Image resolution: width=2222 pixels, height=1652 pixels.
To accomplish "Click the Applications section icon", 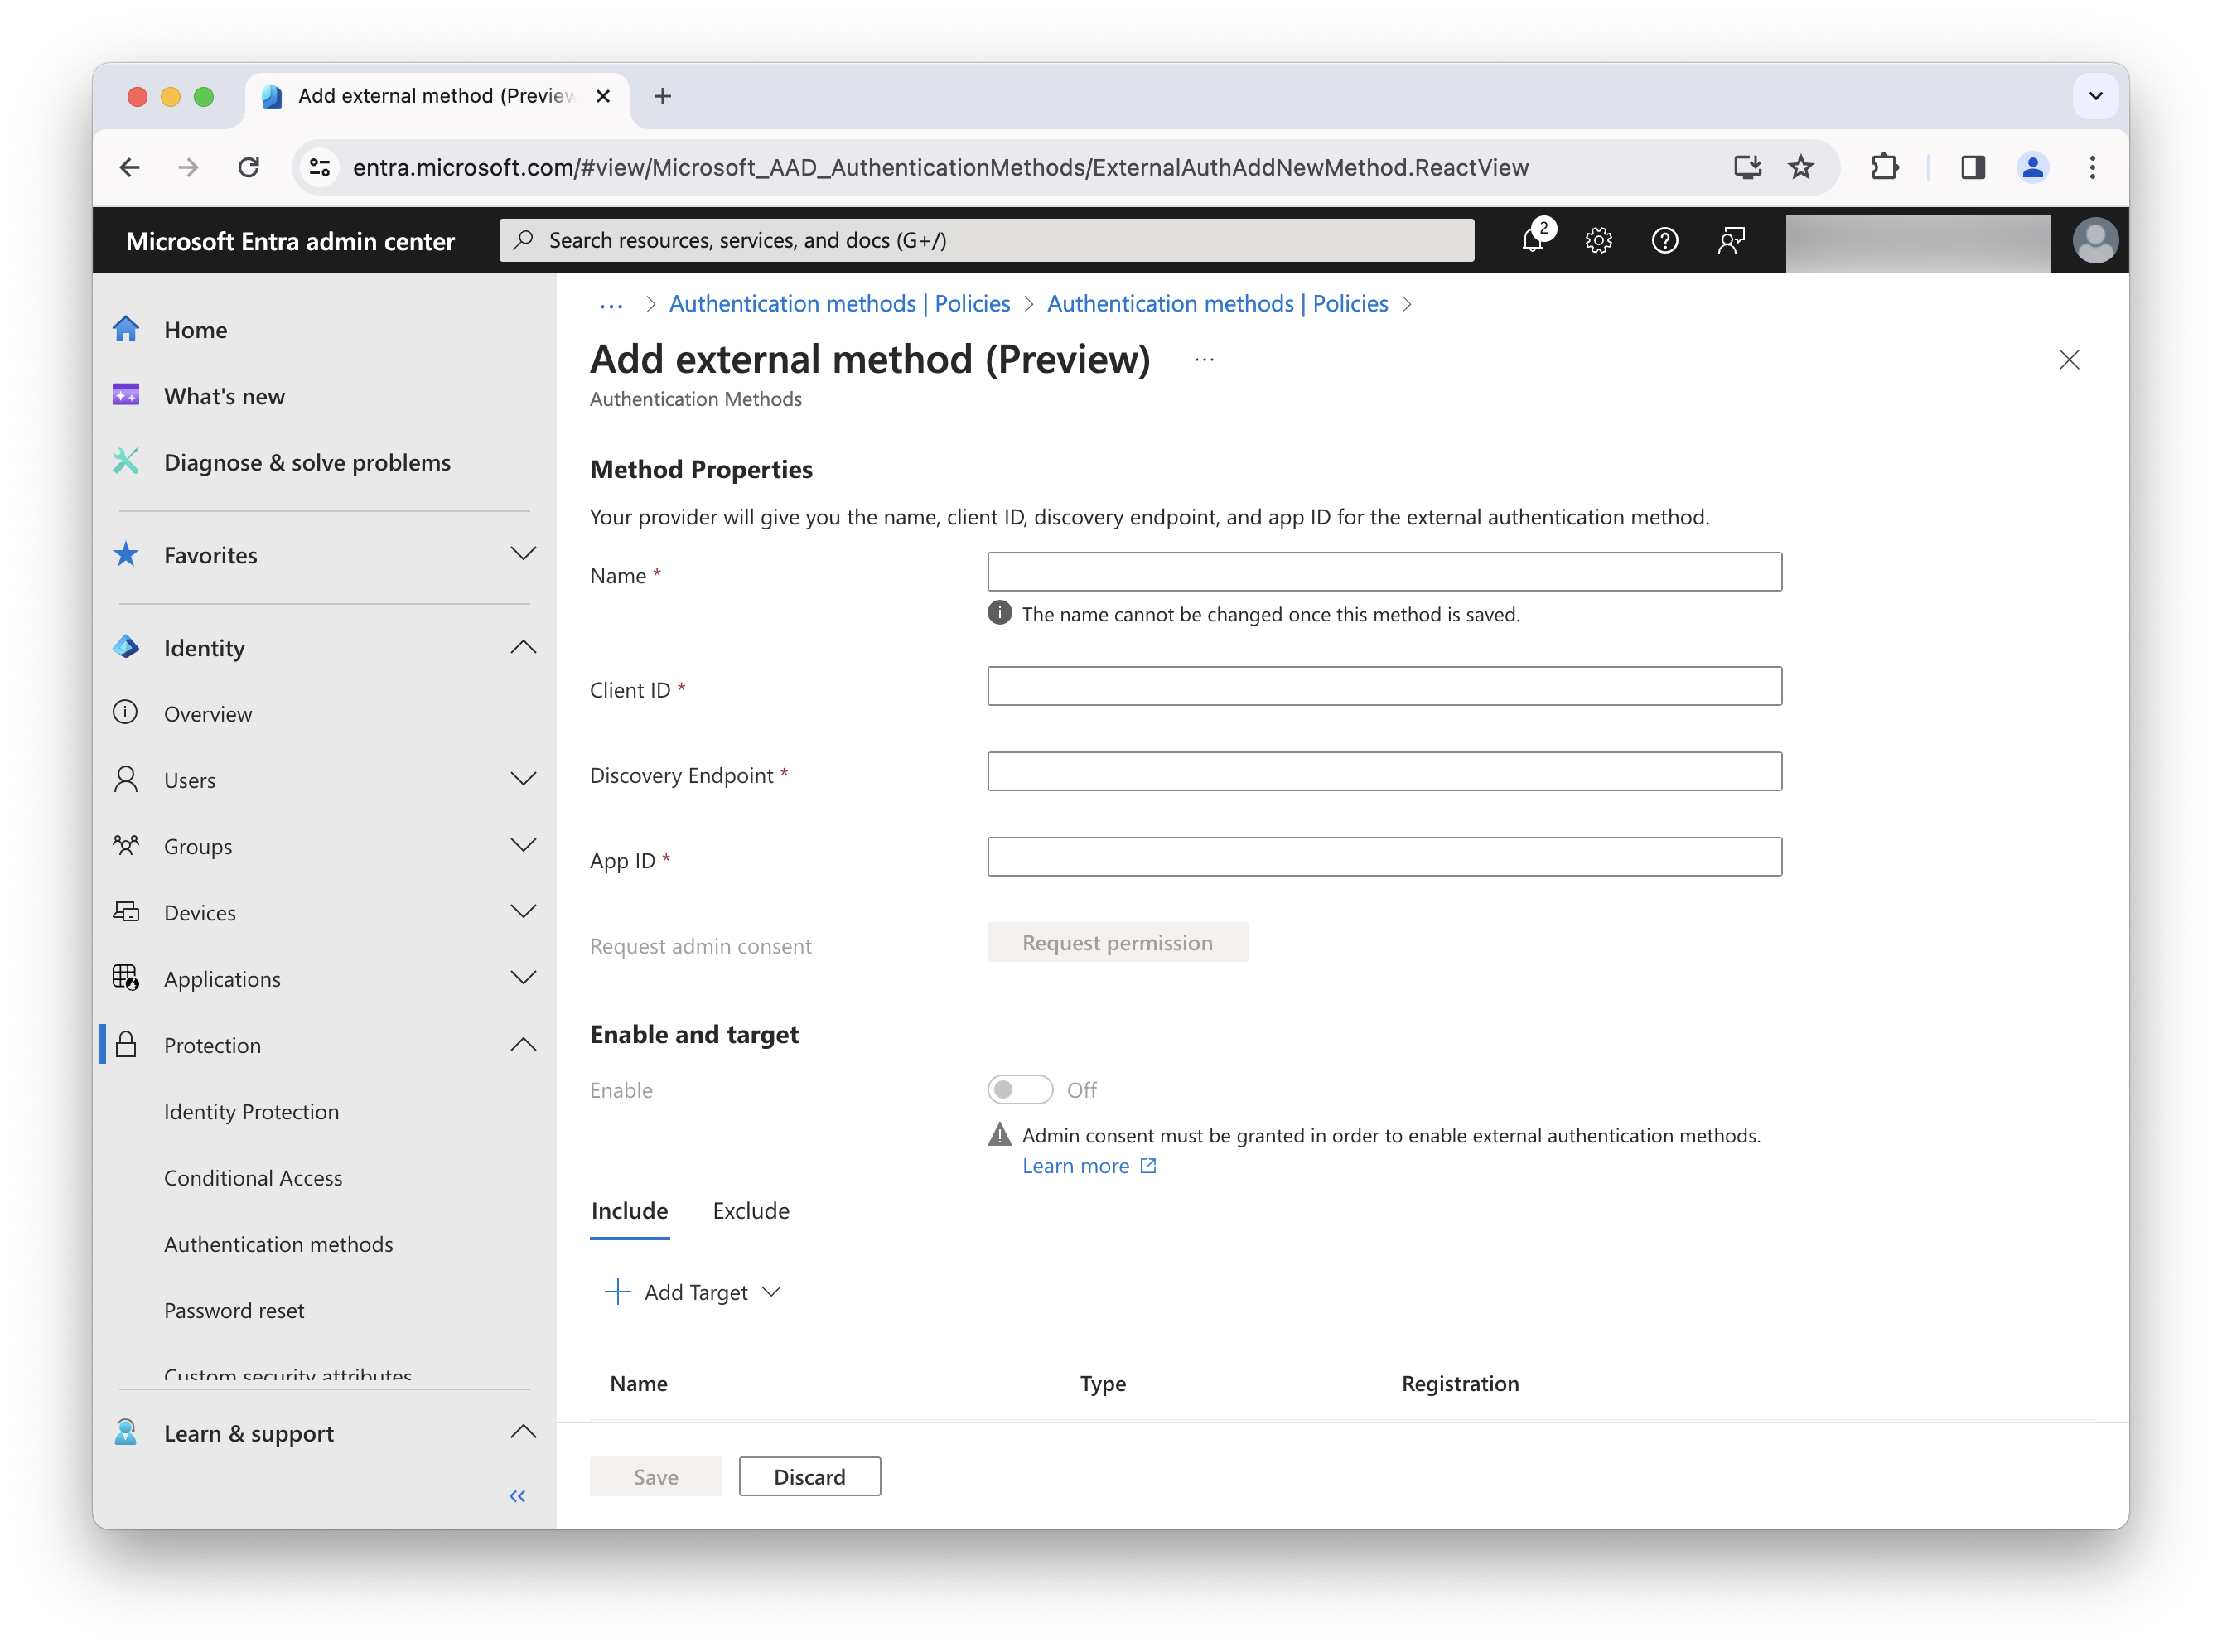I will (128, 978).
